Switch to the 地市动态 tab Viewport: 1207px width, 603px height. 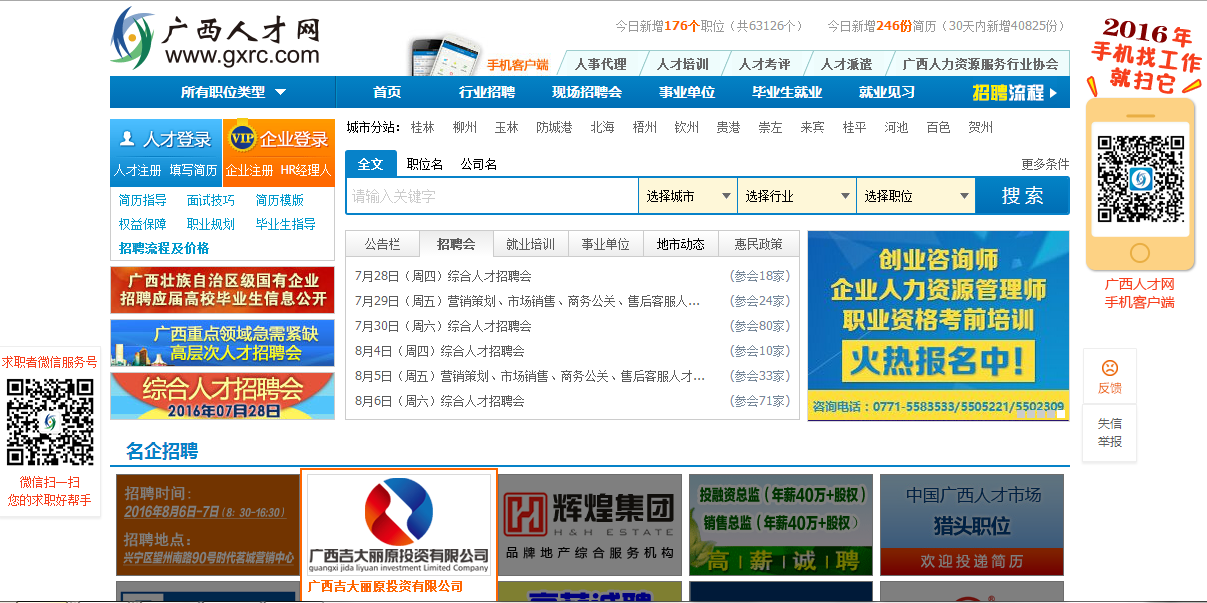681,244
